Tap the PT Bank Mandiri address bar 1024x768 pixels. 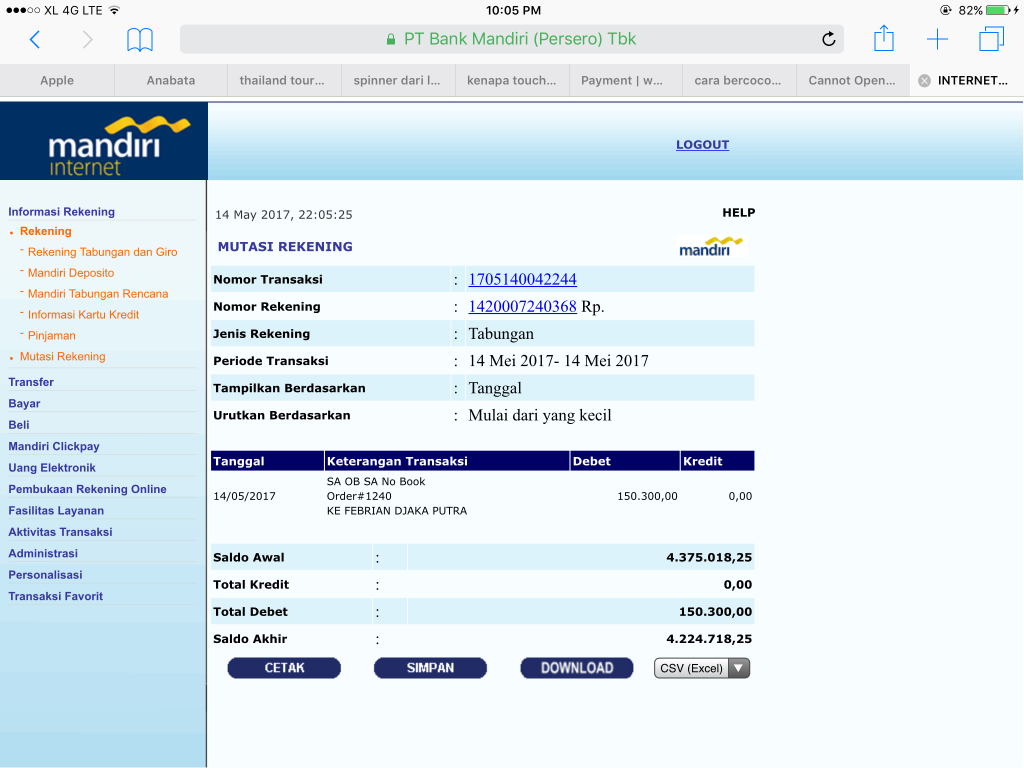511,39
